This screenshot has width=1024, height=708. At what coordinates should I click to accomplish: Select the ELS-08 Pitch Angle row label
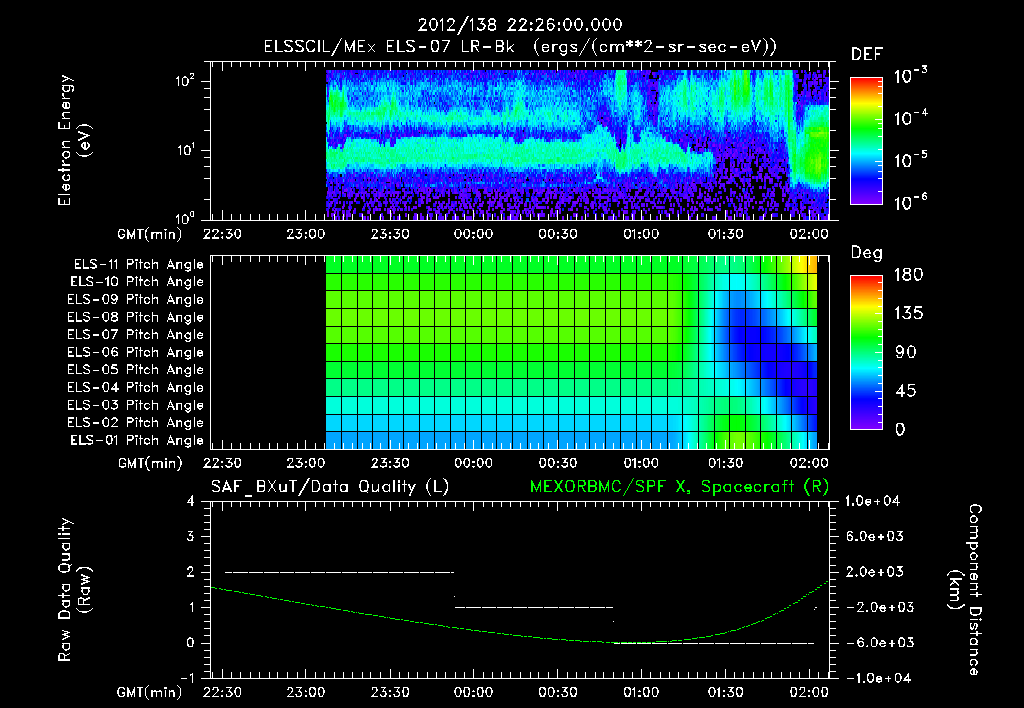(x=135, y=317)
